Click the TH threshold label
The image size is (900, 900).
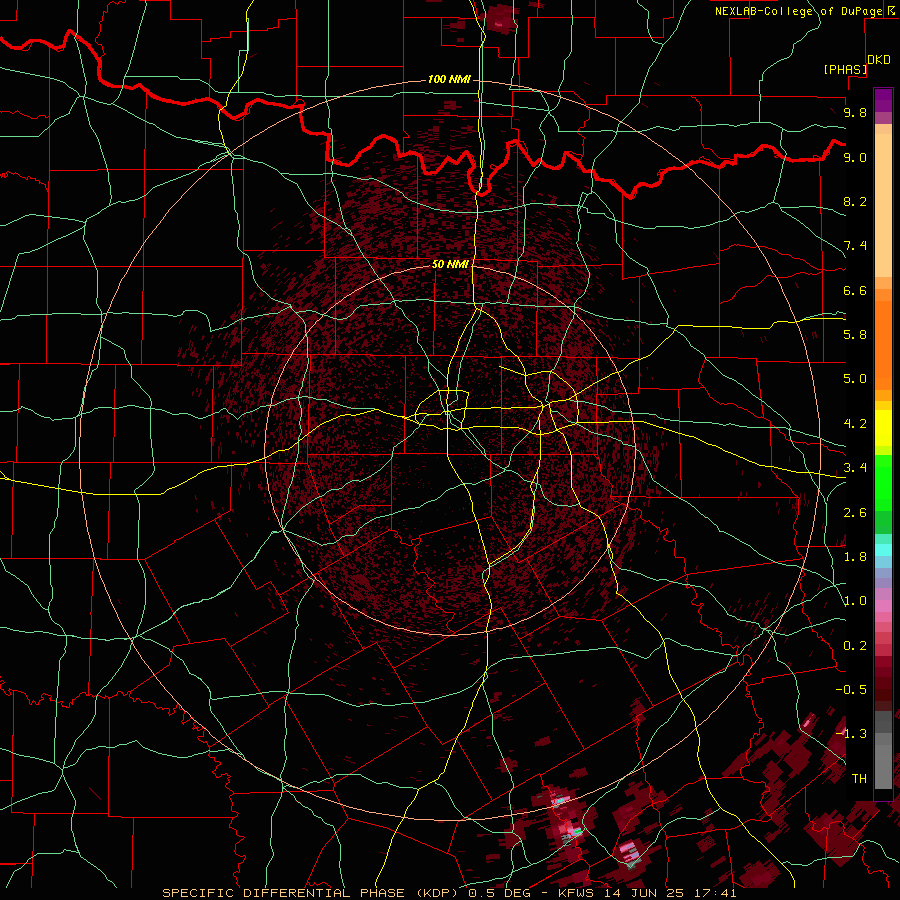pos(859,779)
